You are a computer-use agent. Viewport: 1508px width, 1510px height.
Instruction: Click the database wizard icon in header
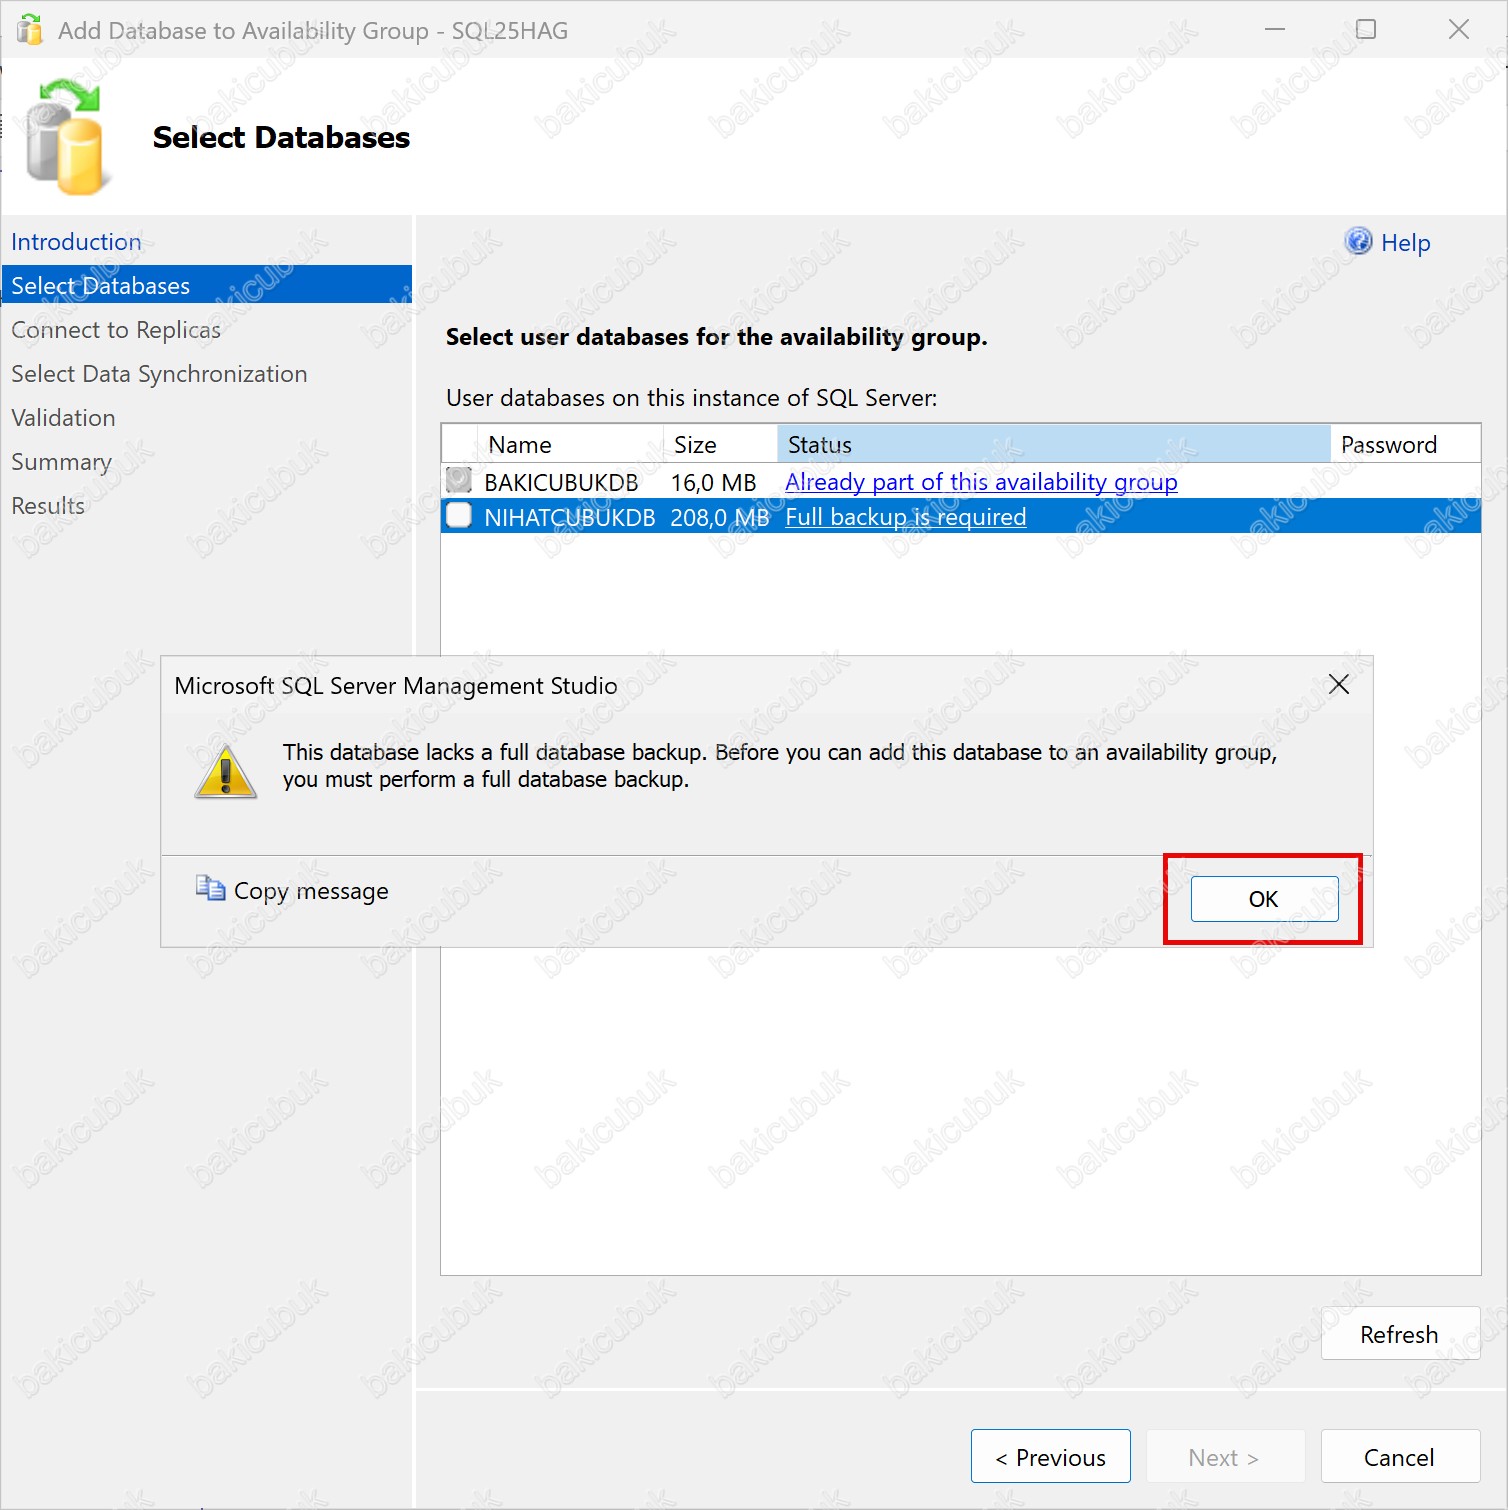tap(66, 137)
